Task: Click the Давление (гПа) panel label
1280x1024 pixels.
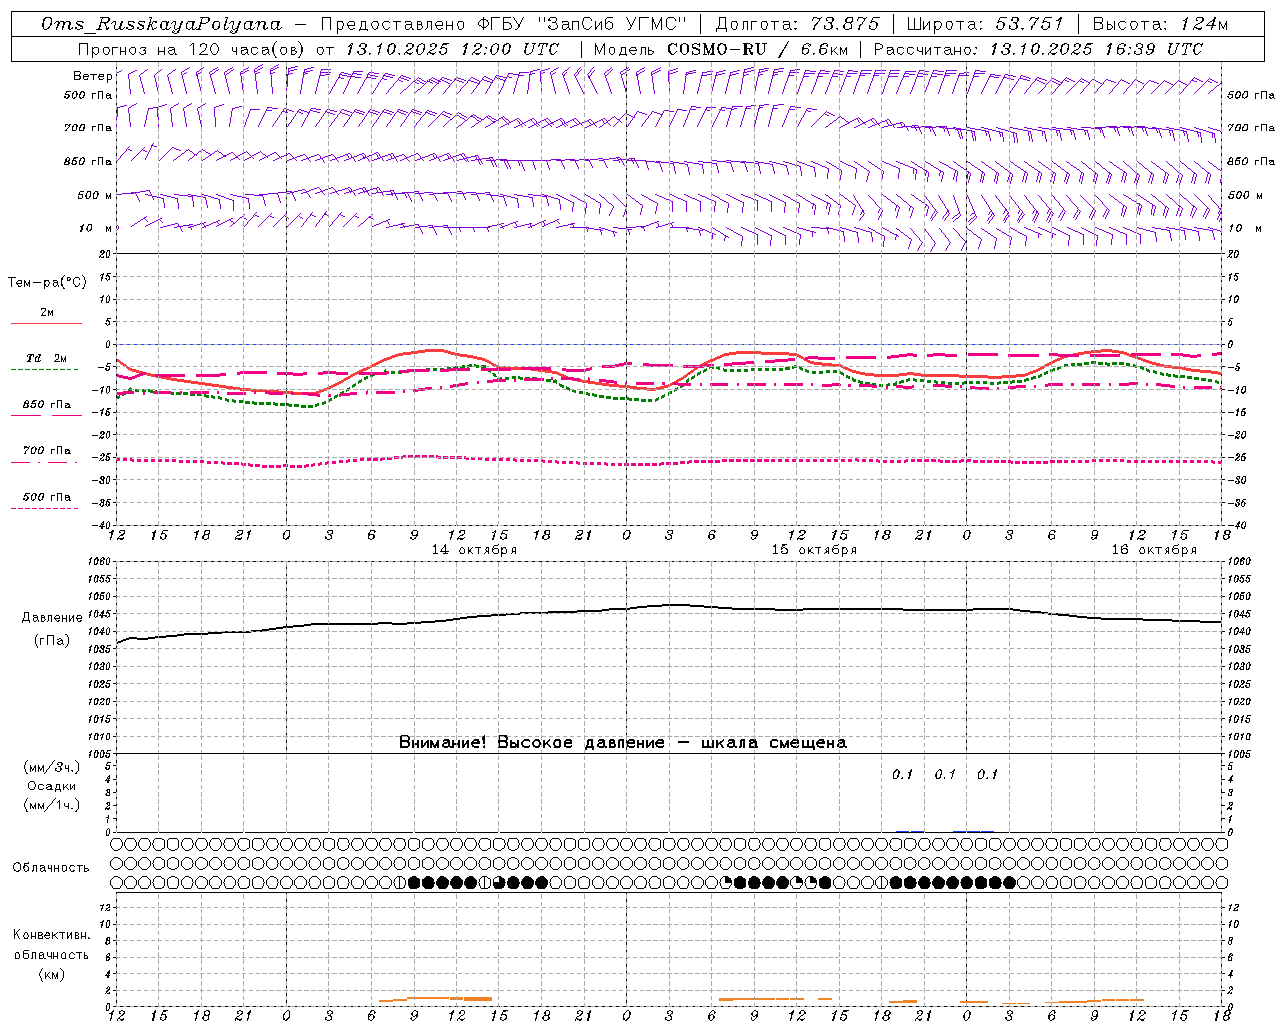Action: point(52,629)
